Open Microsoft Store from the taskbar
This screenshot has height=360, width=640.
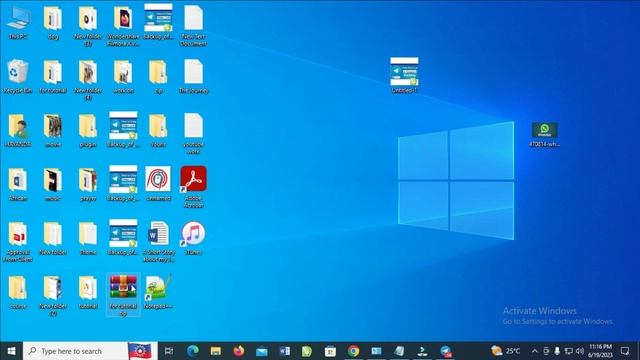click(330, 351)
